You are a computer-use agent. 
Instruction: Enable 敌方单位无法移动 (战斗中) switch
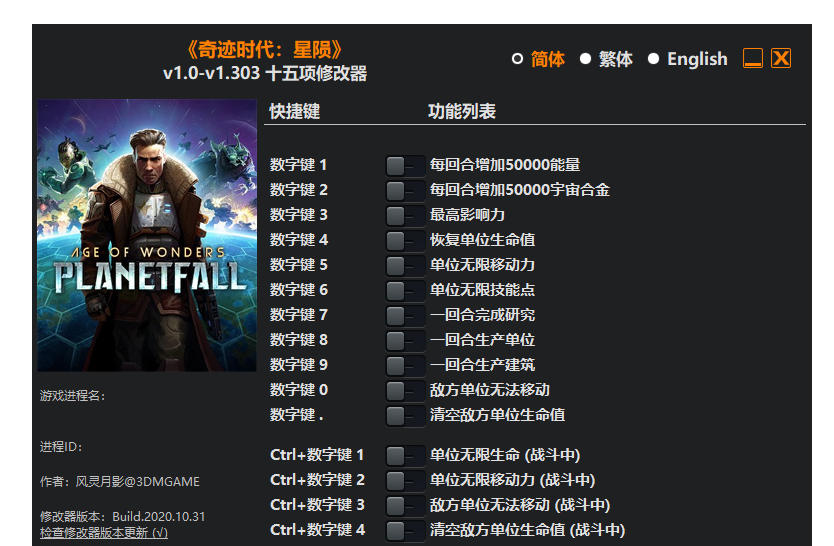[405, 506]
